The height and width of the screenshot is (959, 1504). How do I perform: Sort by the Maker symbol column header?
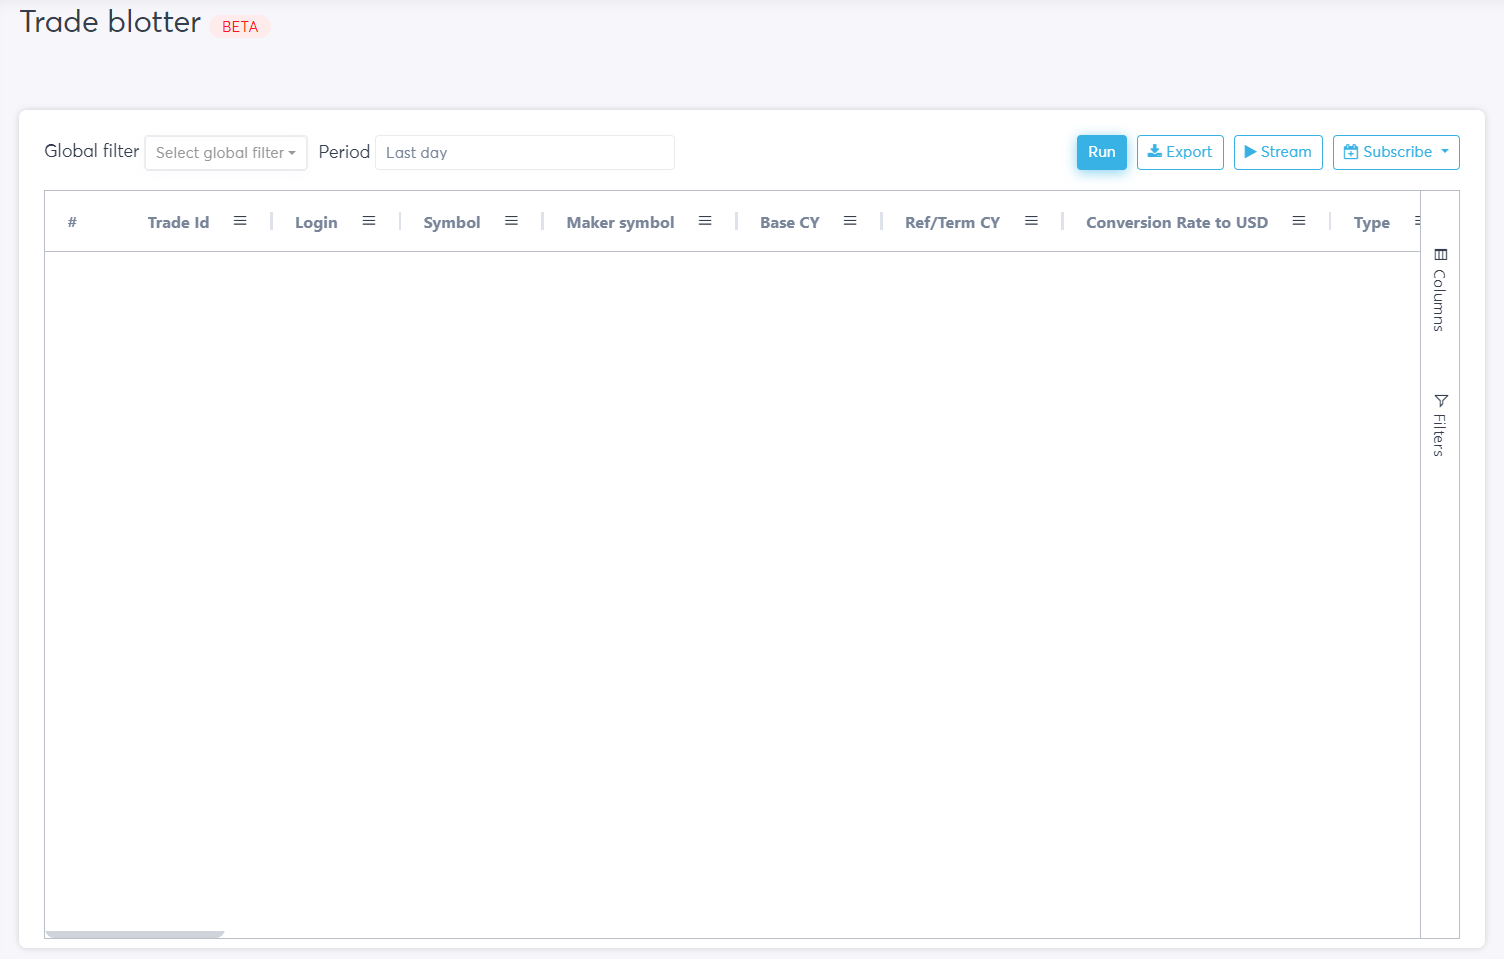(620, 222)
